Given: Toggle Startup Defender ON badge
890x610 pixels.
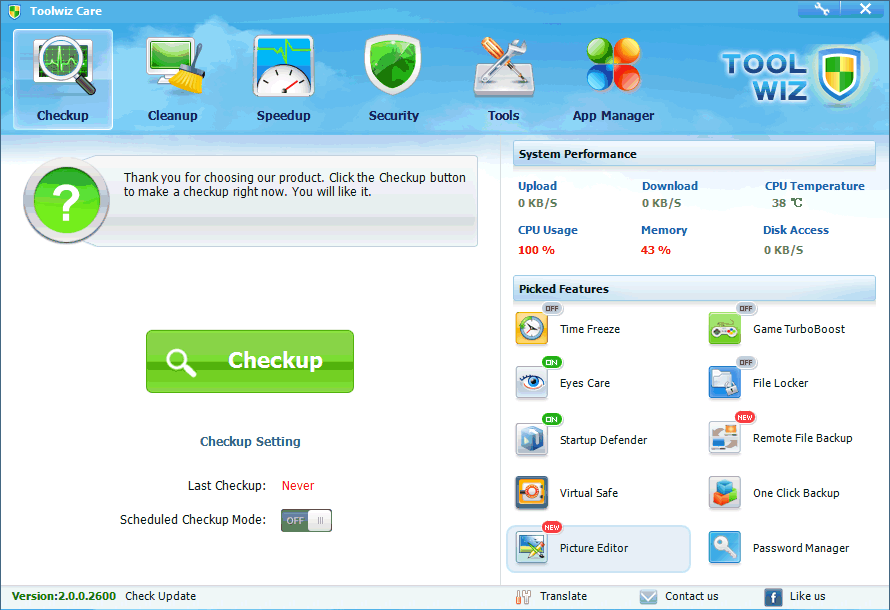Looking at the screenshot, I should pyautogui.click(x=552, y=419).
